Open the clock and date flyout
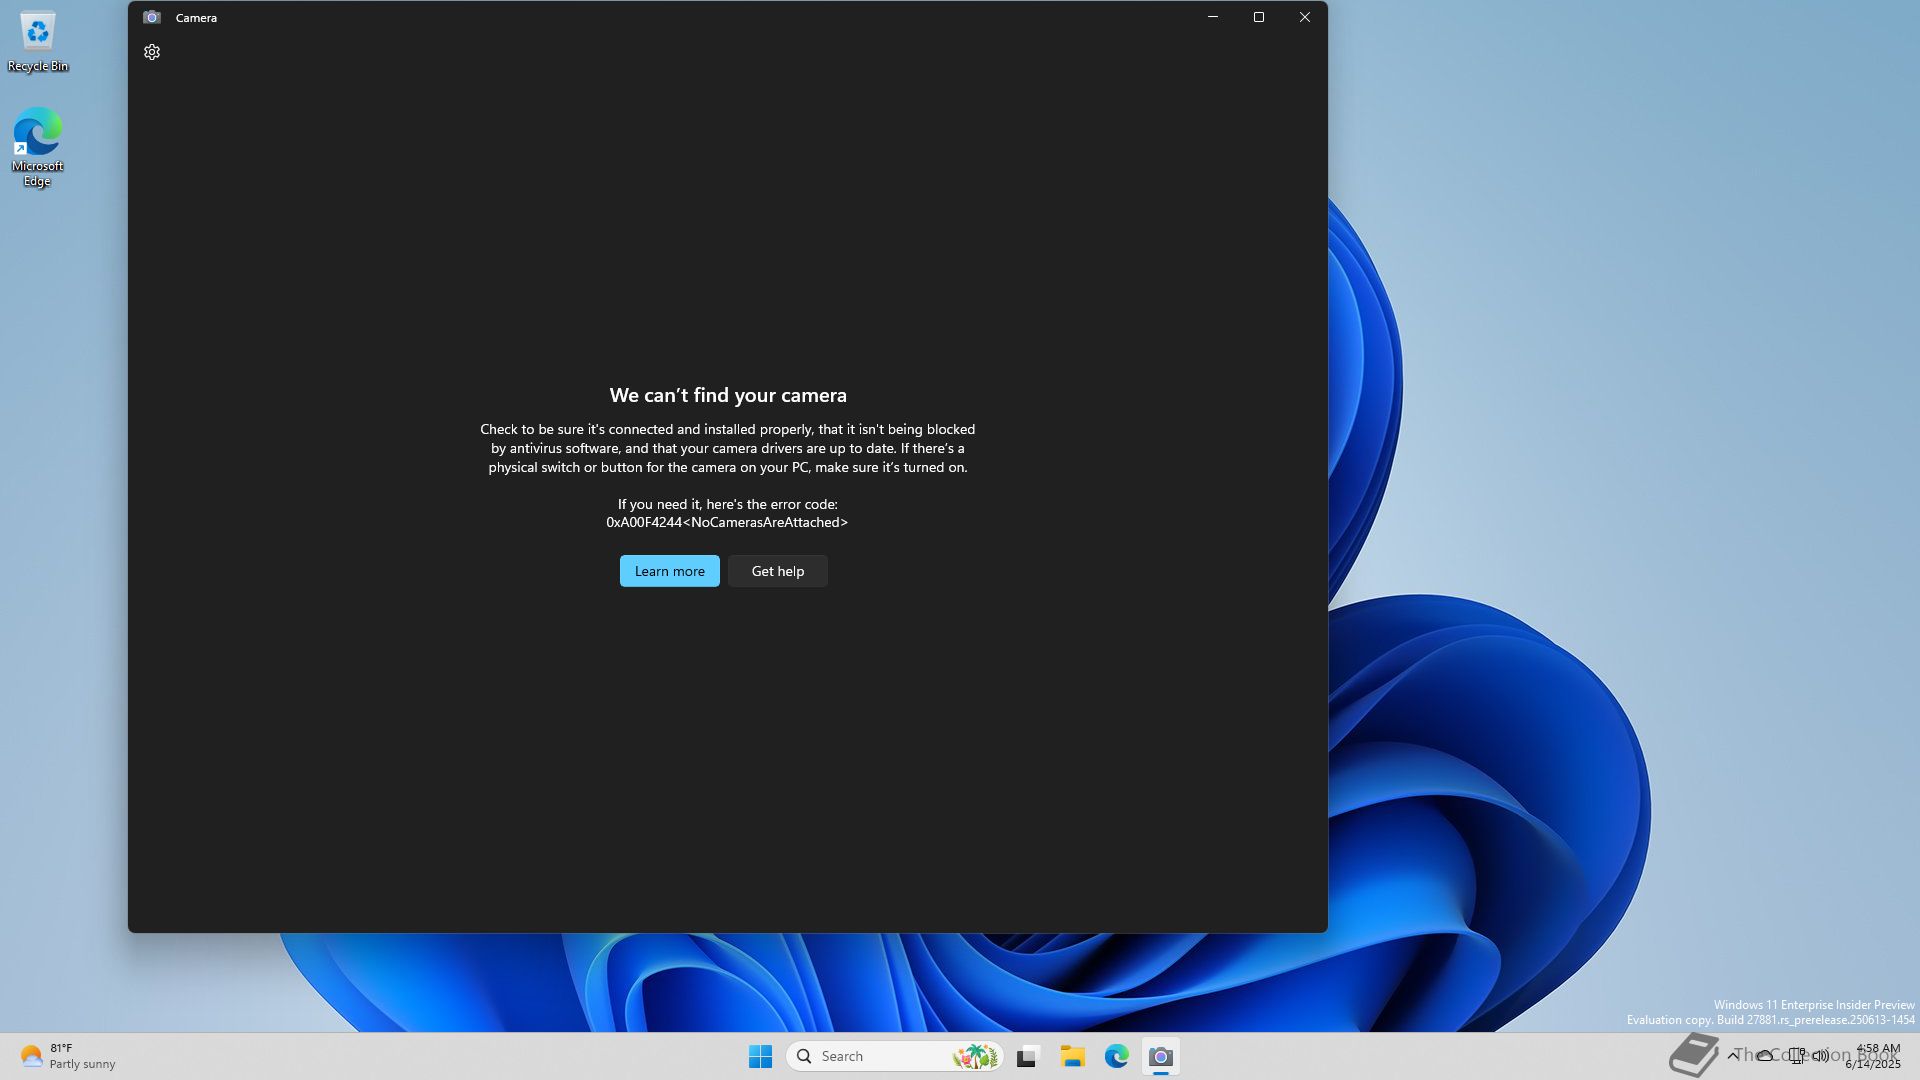Screen dimensions: 1920x1080 1873,1056
